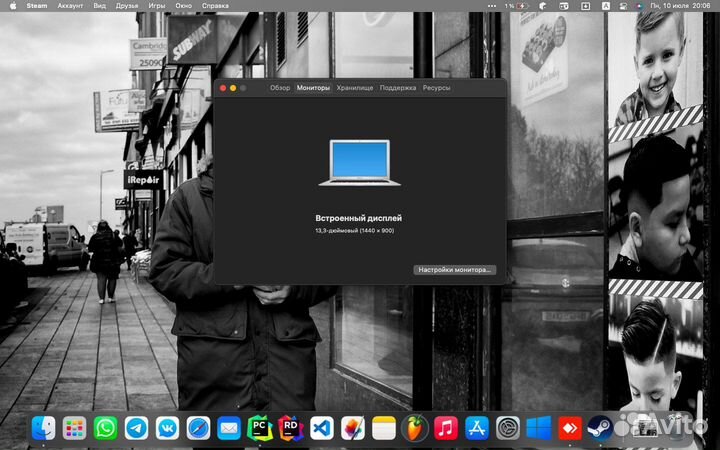Image resolution: width=720 pixels, height=450 pixels.
Task: Open JetBrains Rider in the Dock
Action: pos(291,428)
